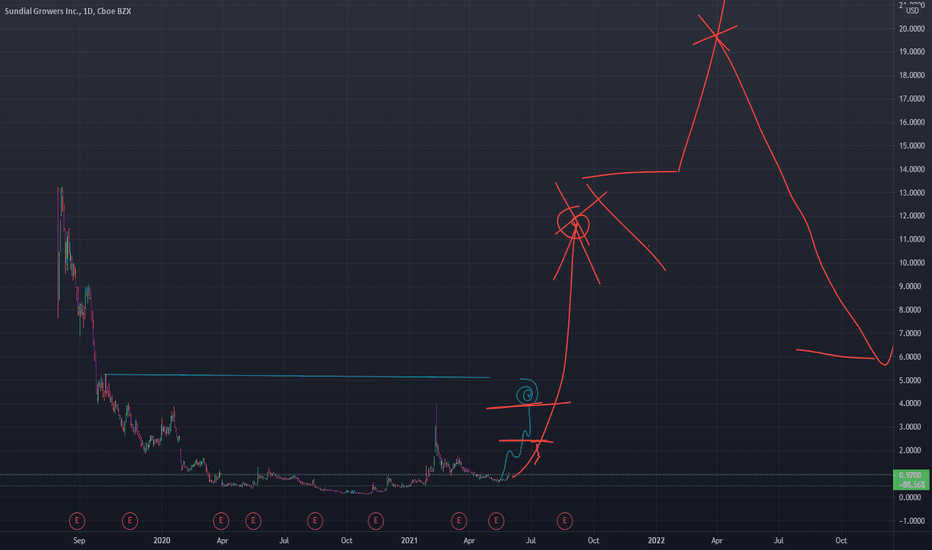
Task: Click the 13.0000 price axis label
Action: click(x=912, y=193)
